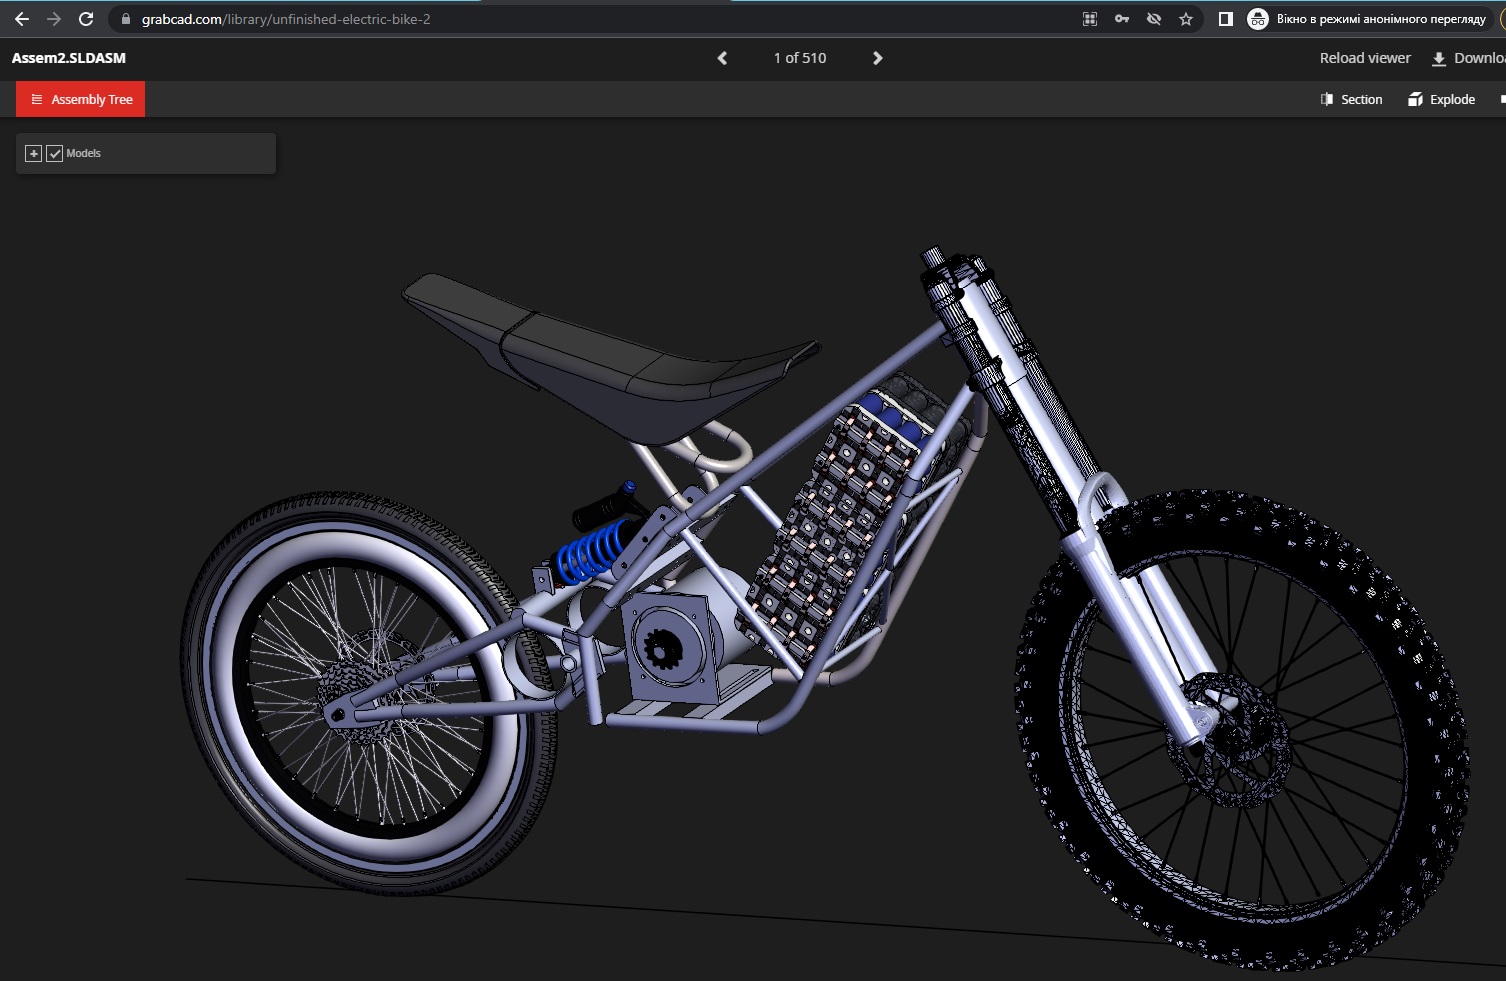Open the saved passwords key icon

pos(1122,19)
